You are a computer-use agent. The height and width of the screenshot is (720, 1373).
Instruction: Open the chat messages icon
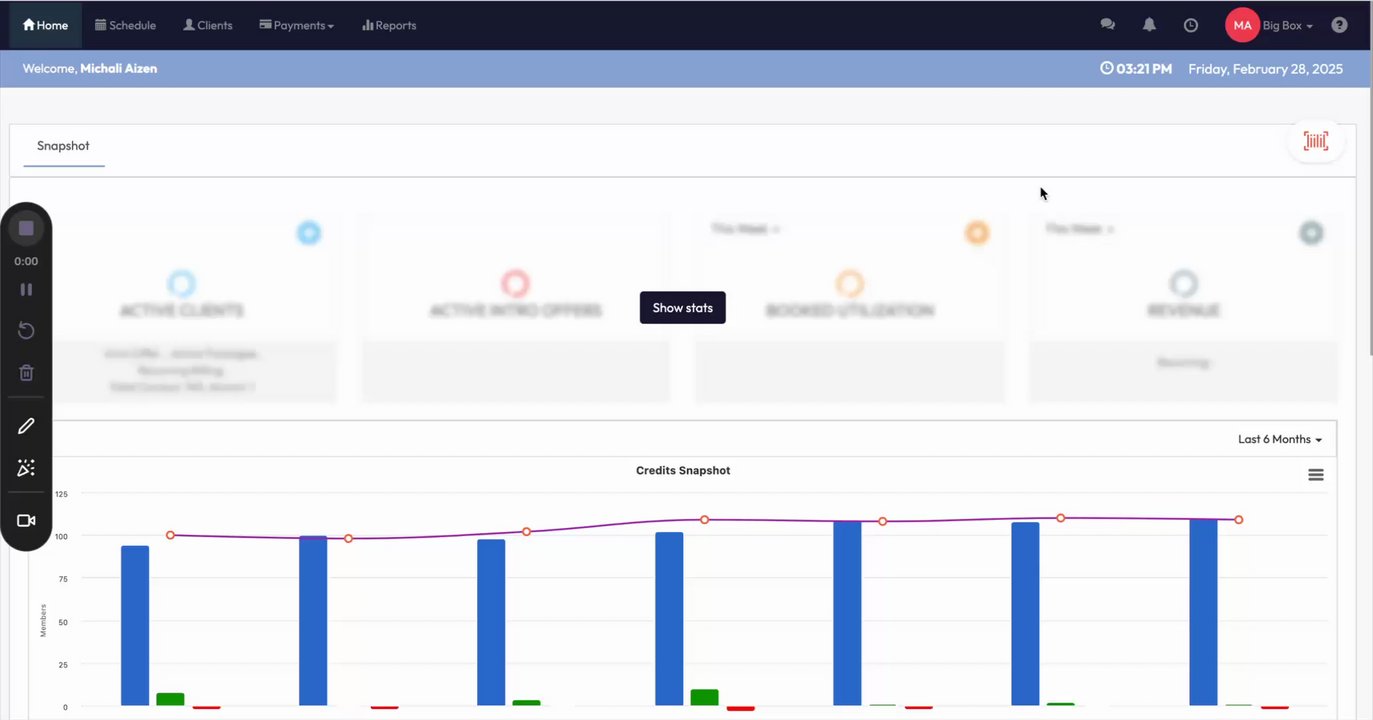tap(1108, 25)
